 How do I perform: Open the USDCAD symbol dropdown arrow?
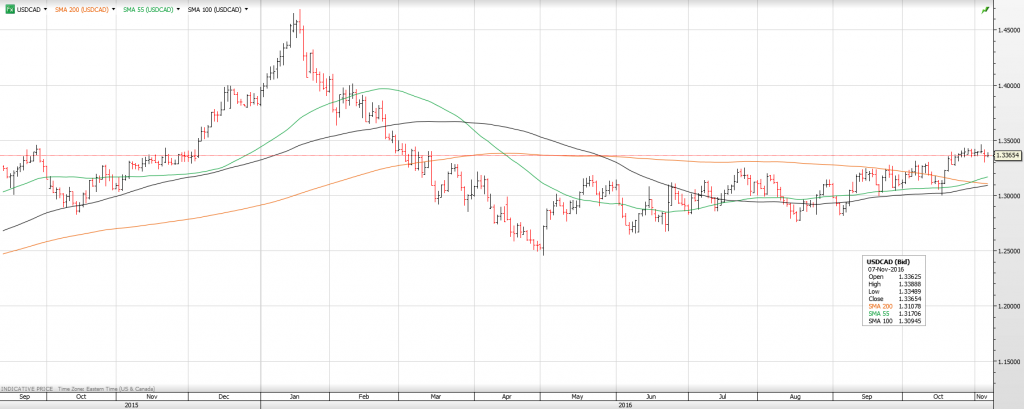pos(44,9)
